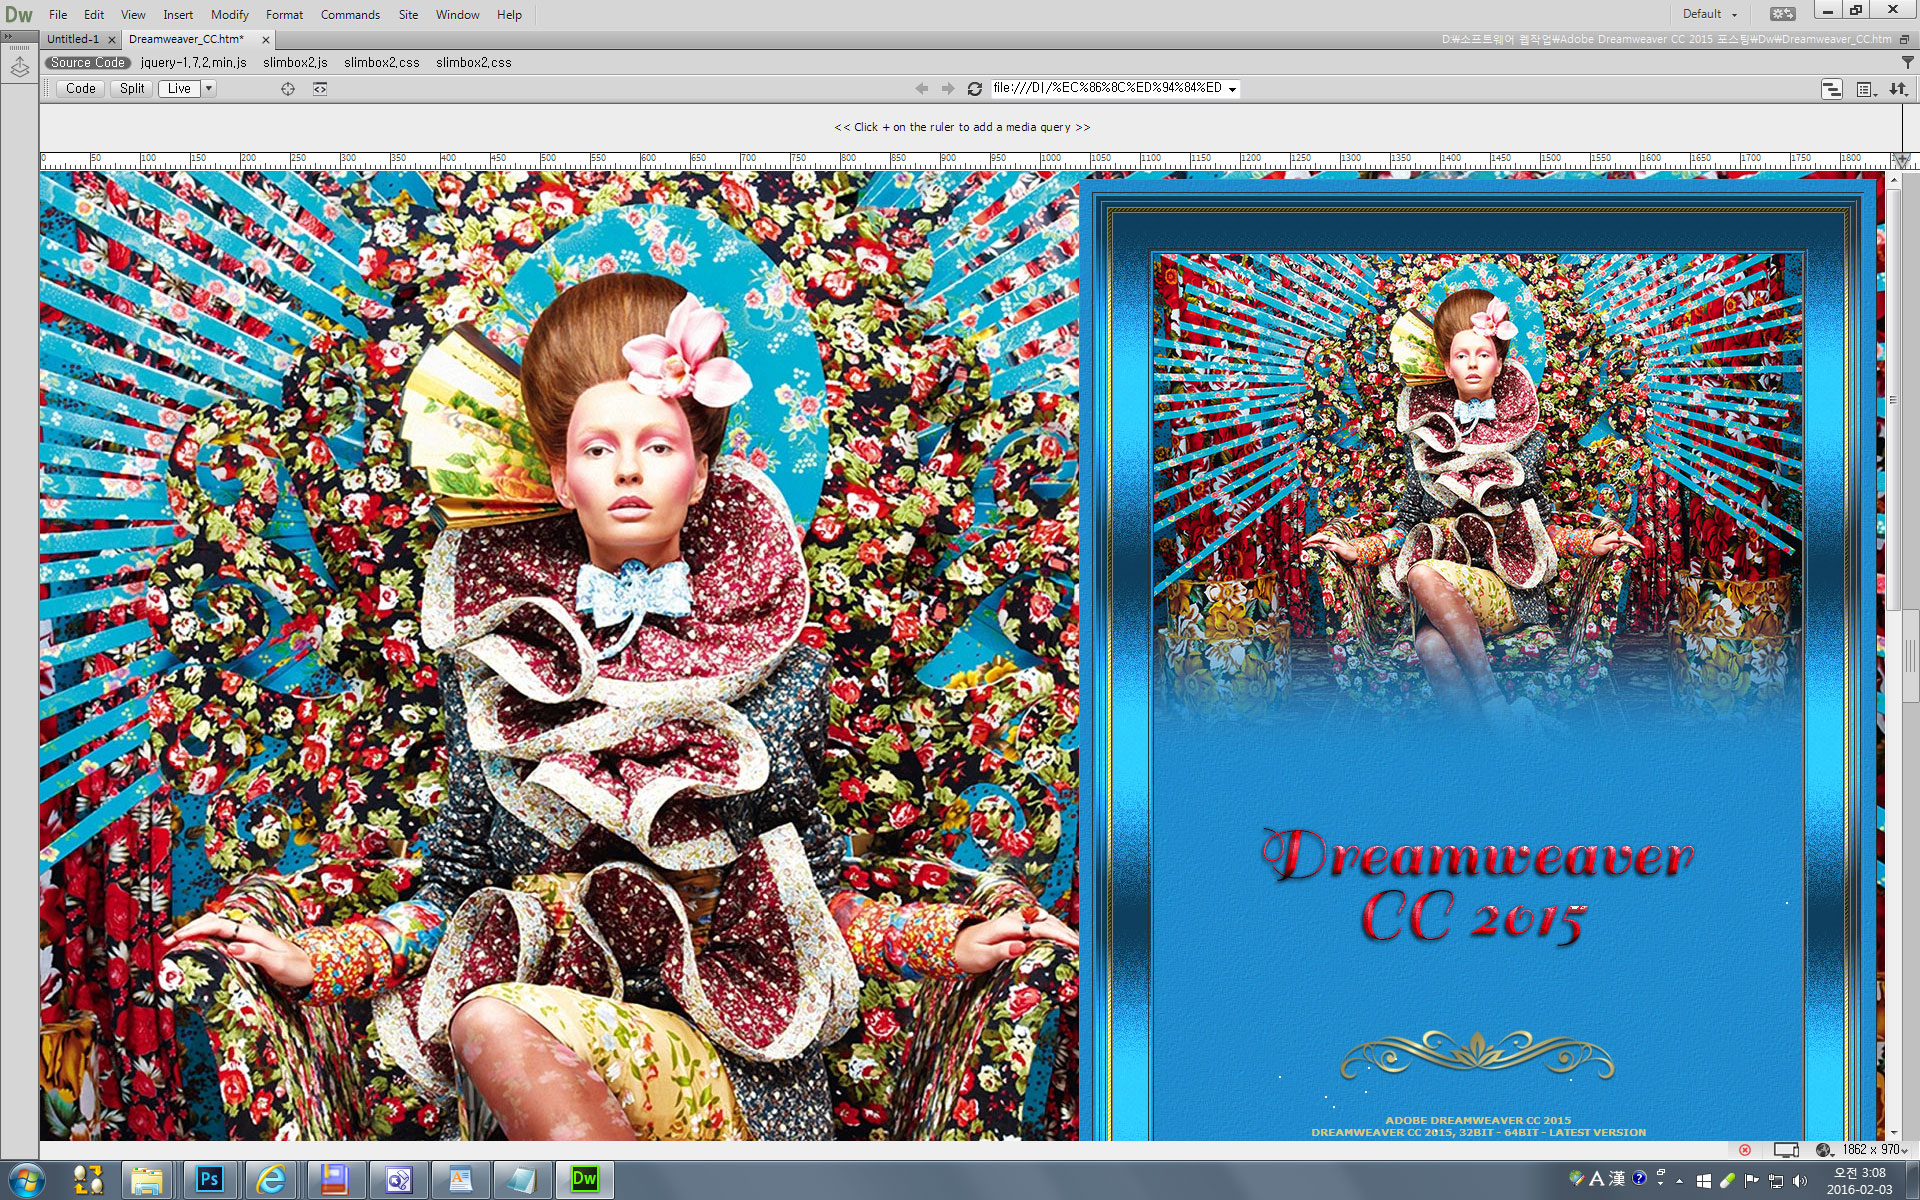This screenshot has height=1200, width=1920.
Task: Expand the Live view mode dropdown arrow
Action: coord(209,89)
